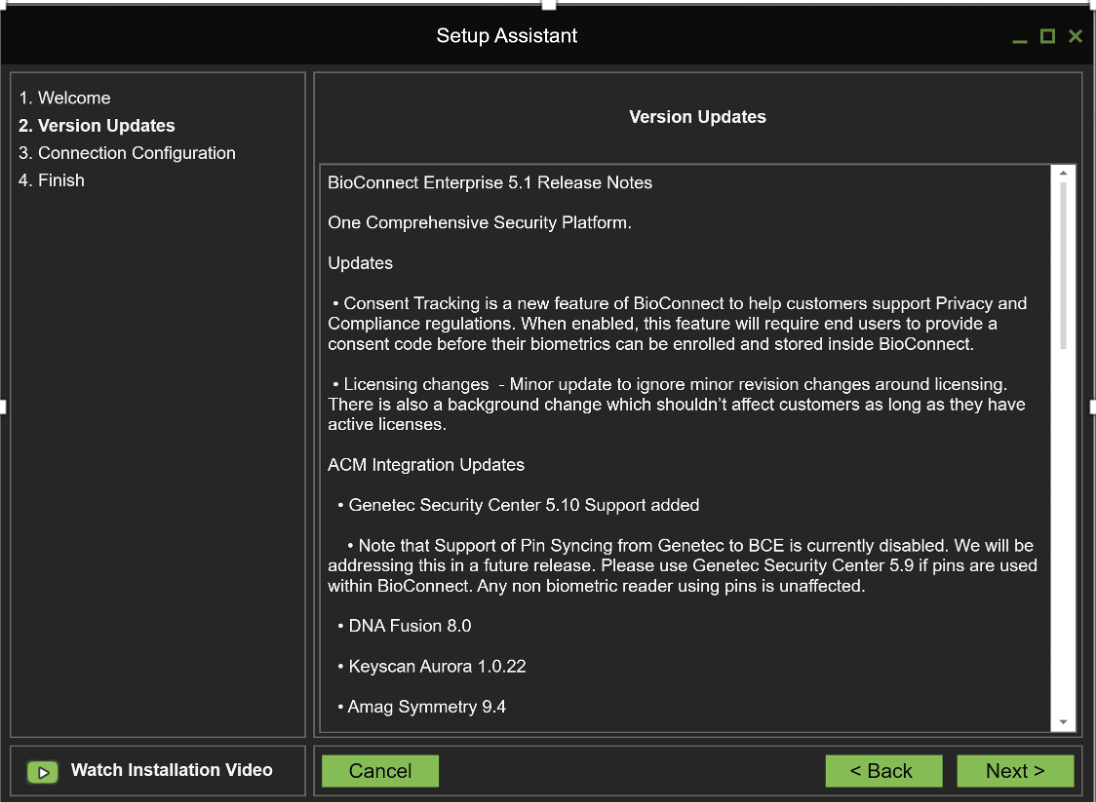
Task: Open the Watch Installation Video link
Action: [172, 770]
